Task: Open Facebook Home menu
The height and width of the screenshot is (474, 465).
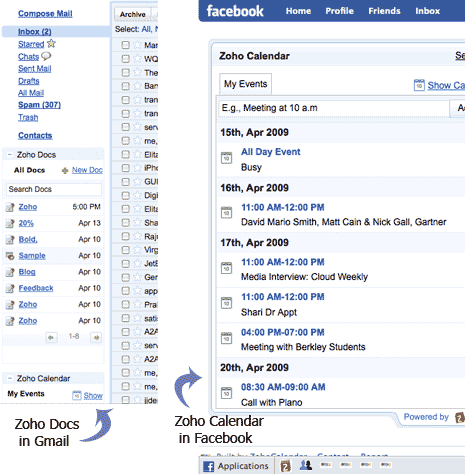Action: (298, 11)
